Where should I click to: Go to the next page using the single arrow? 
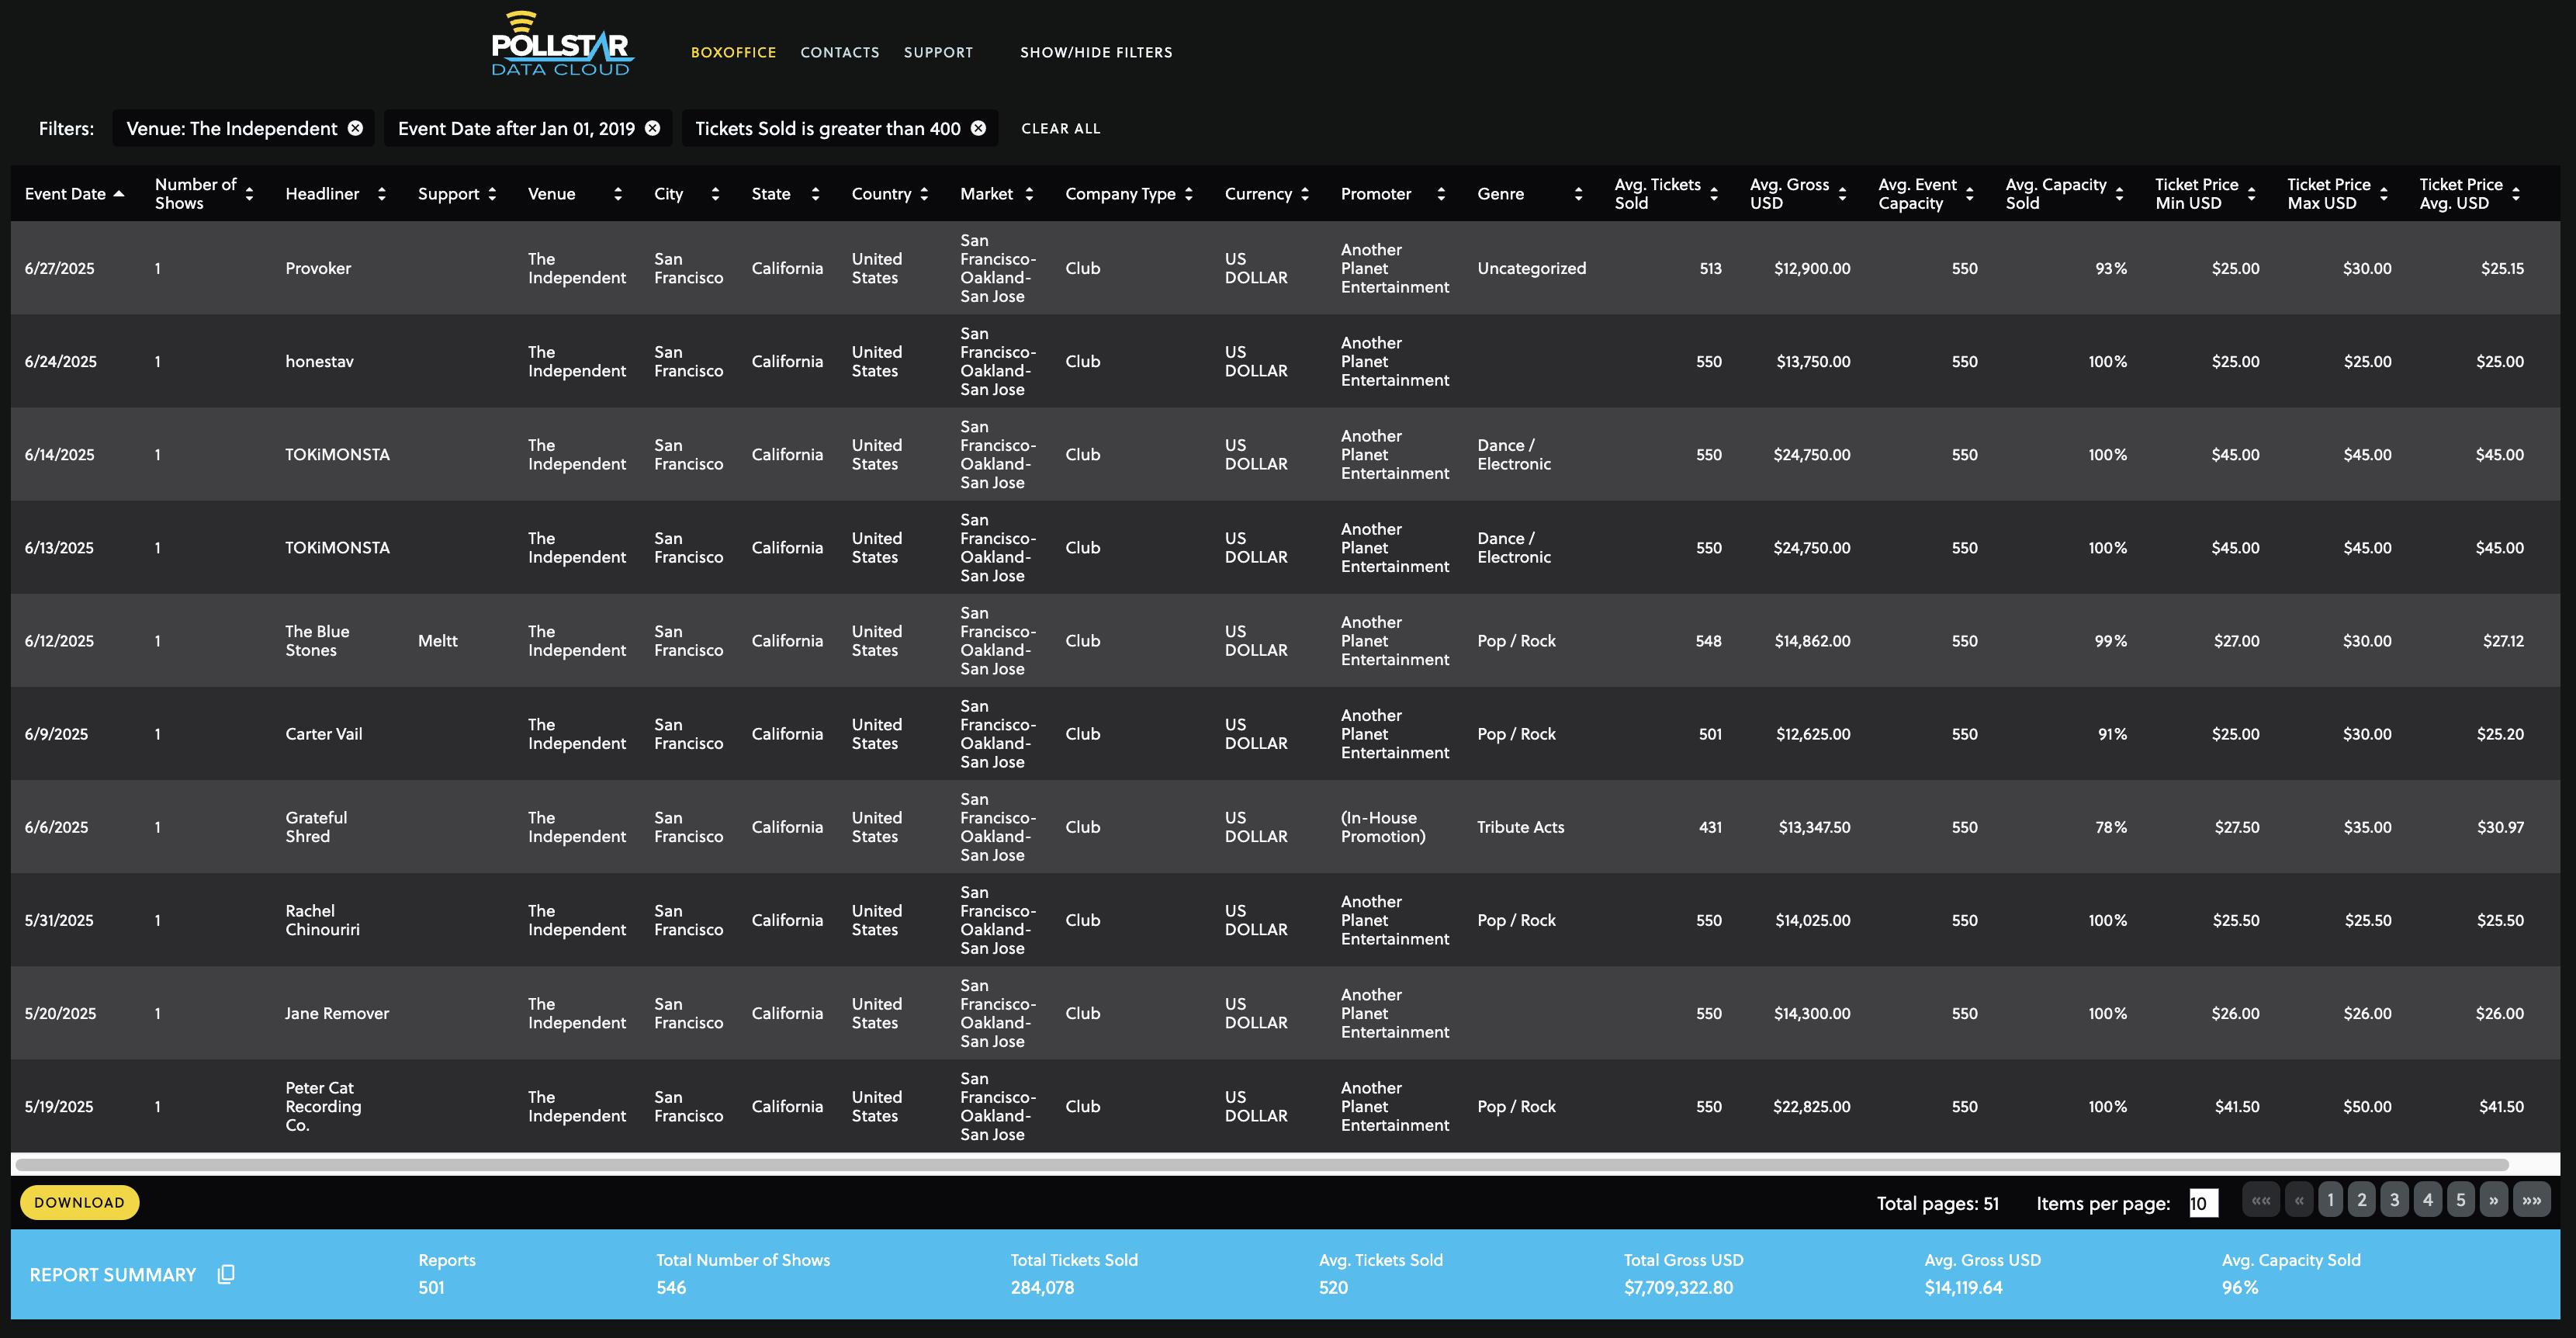2493,1200
